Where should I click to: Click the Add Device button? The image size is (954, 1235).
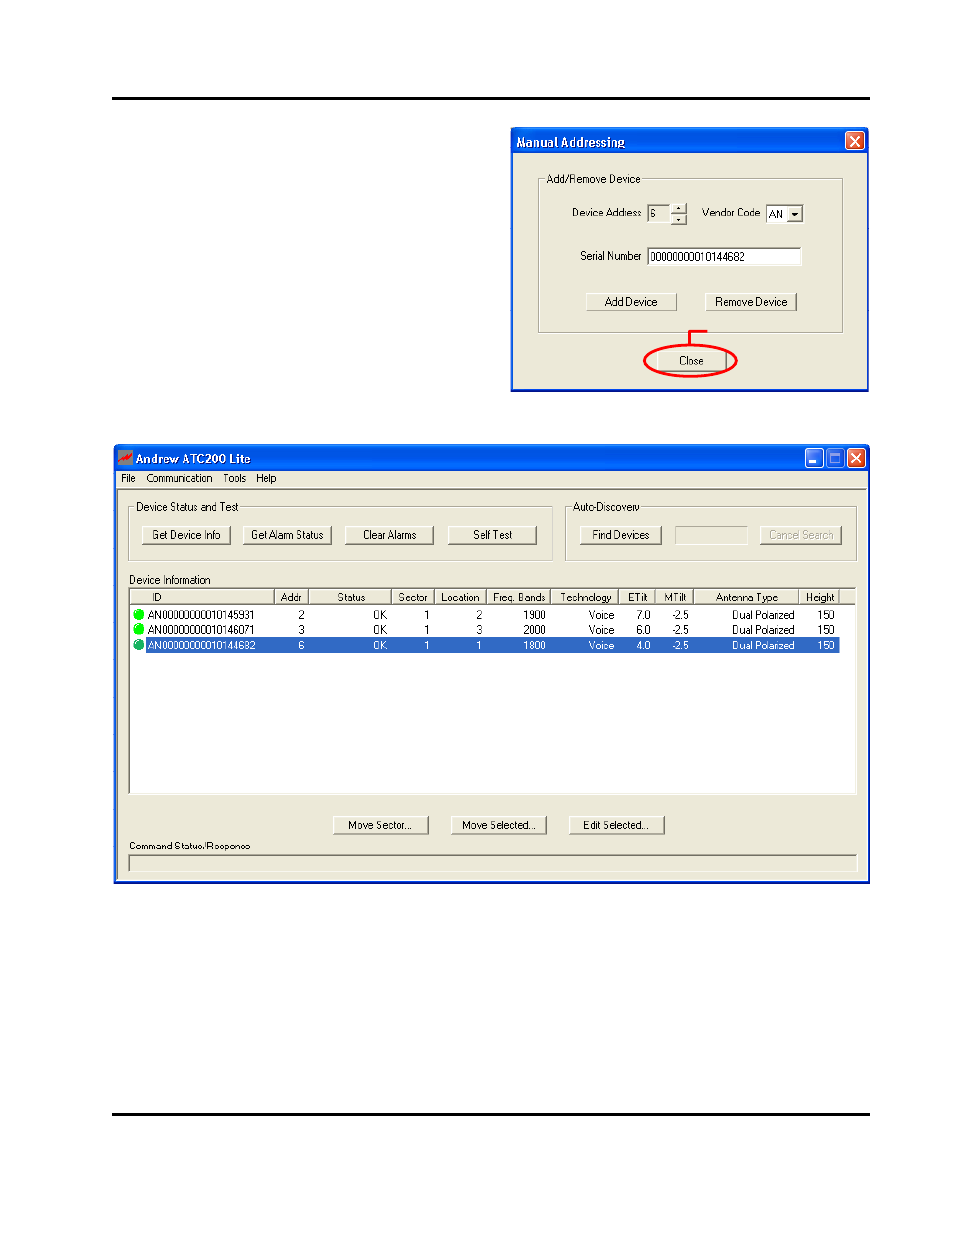(631, 302)
